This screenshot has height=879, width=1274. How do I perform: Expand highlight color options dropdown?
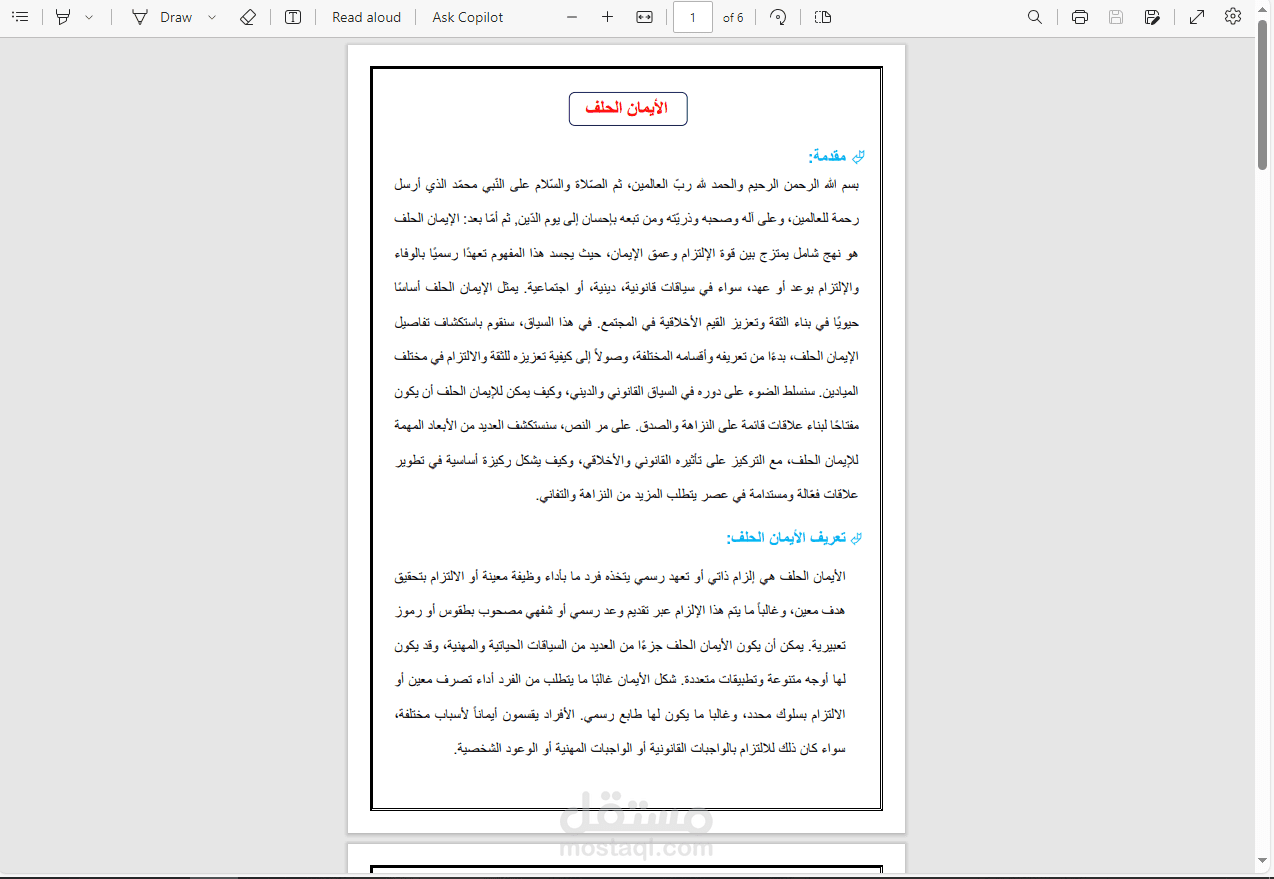89,17
